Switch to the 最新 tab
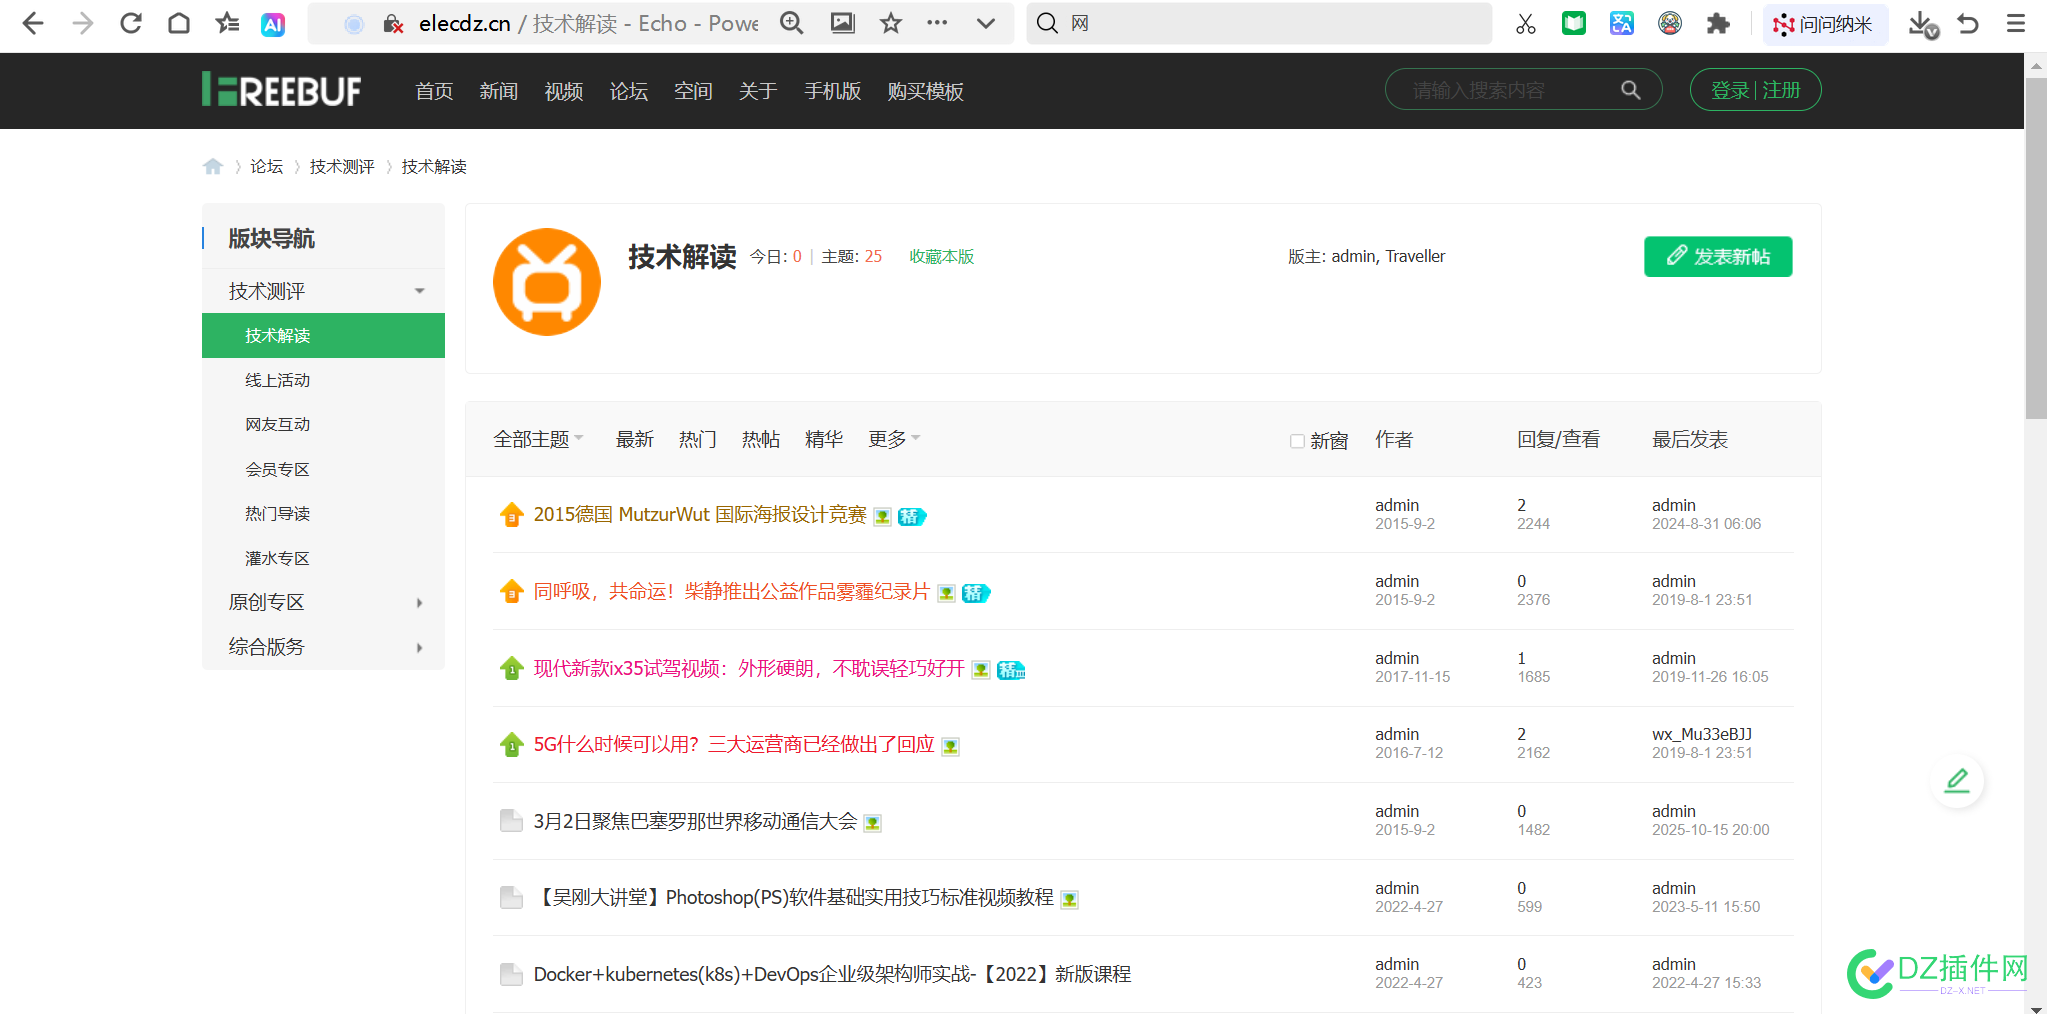 (x=634, y=439)
